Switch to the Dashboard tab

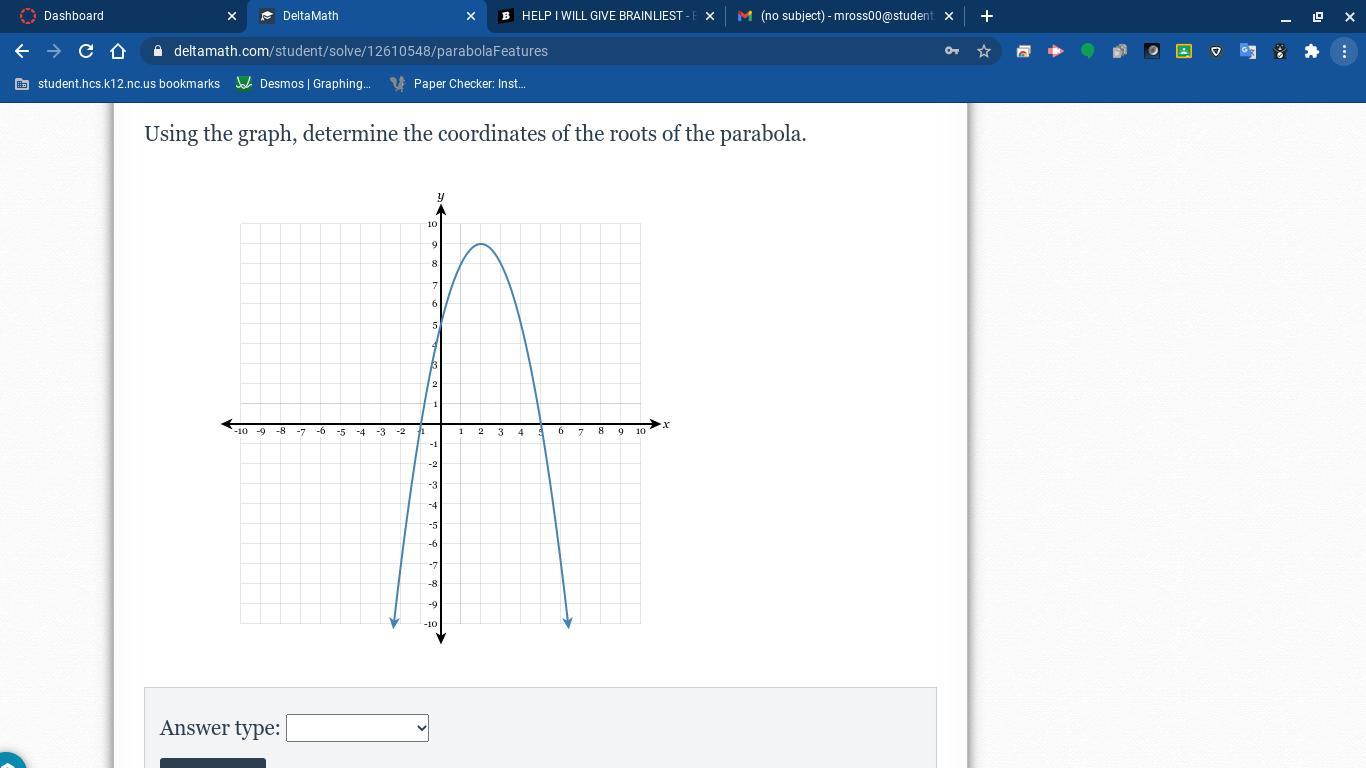click(x=125, y=16)
